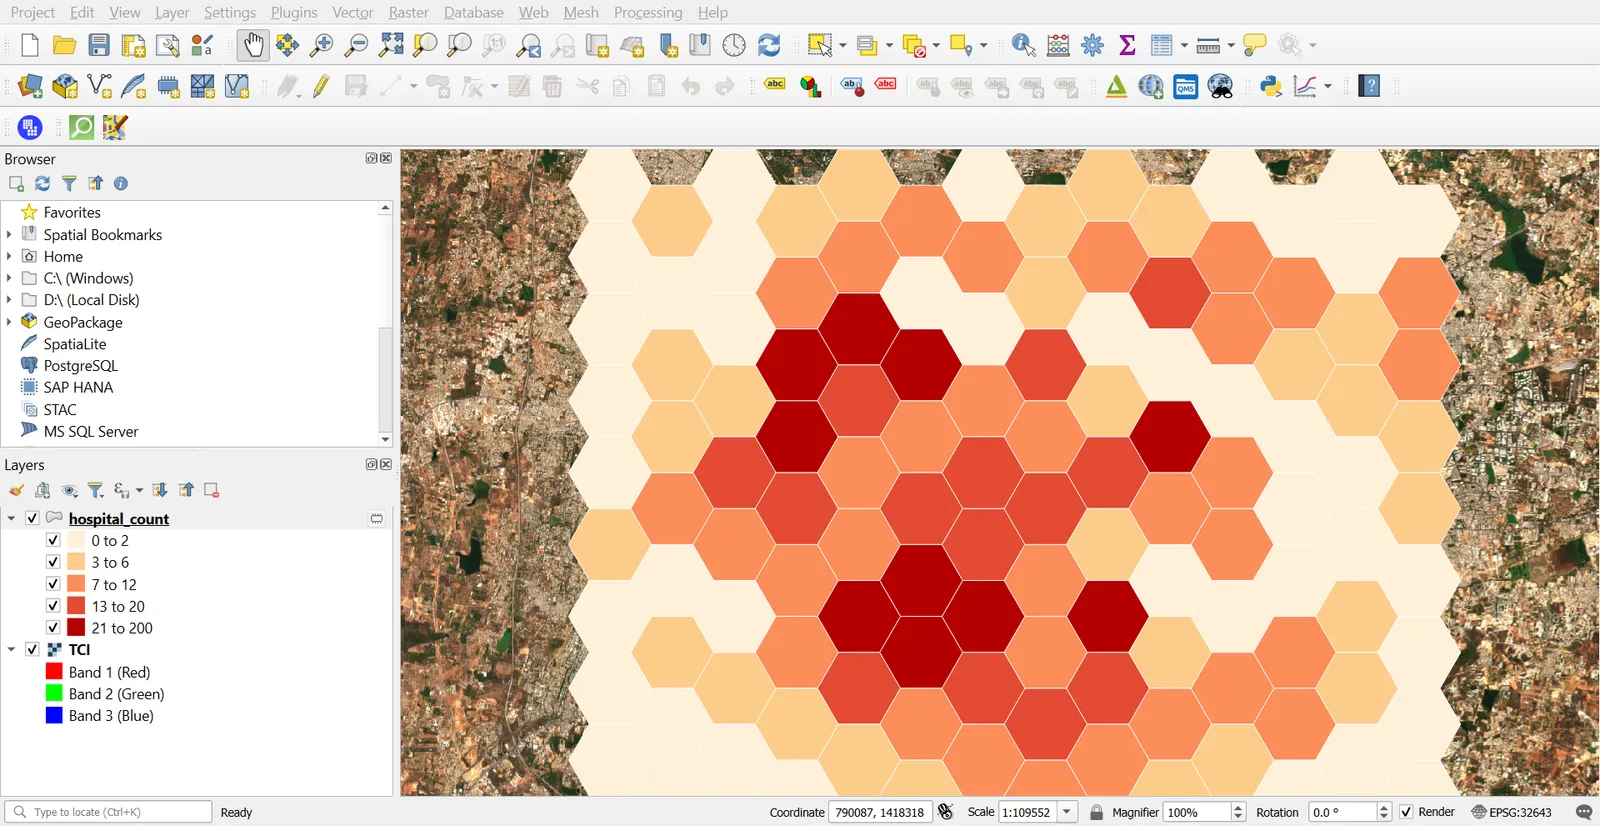Image resolution: width=1600 pixels, height=826 pixels.
Task: Filter the browser with the funnel icon
Action: 69,184
